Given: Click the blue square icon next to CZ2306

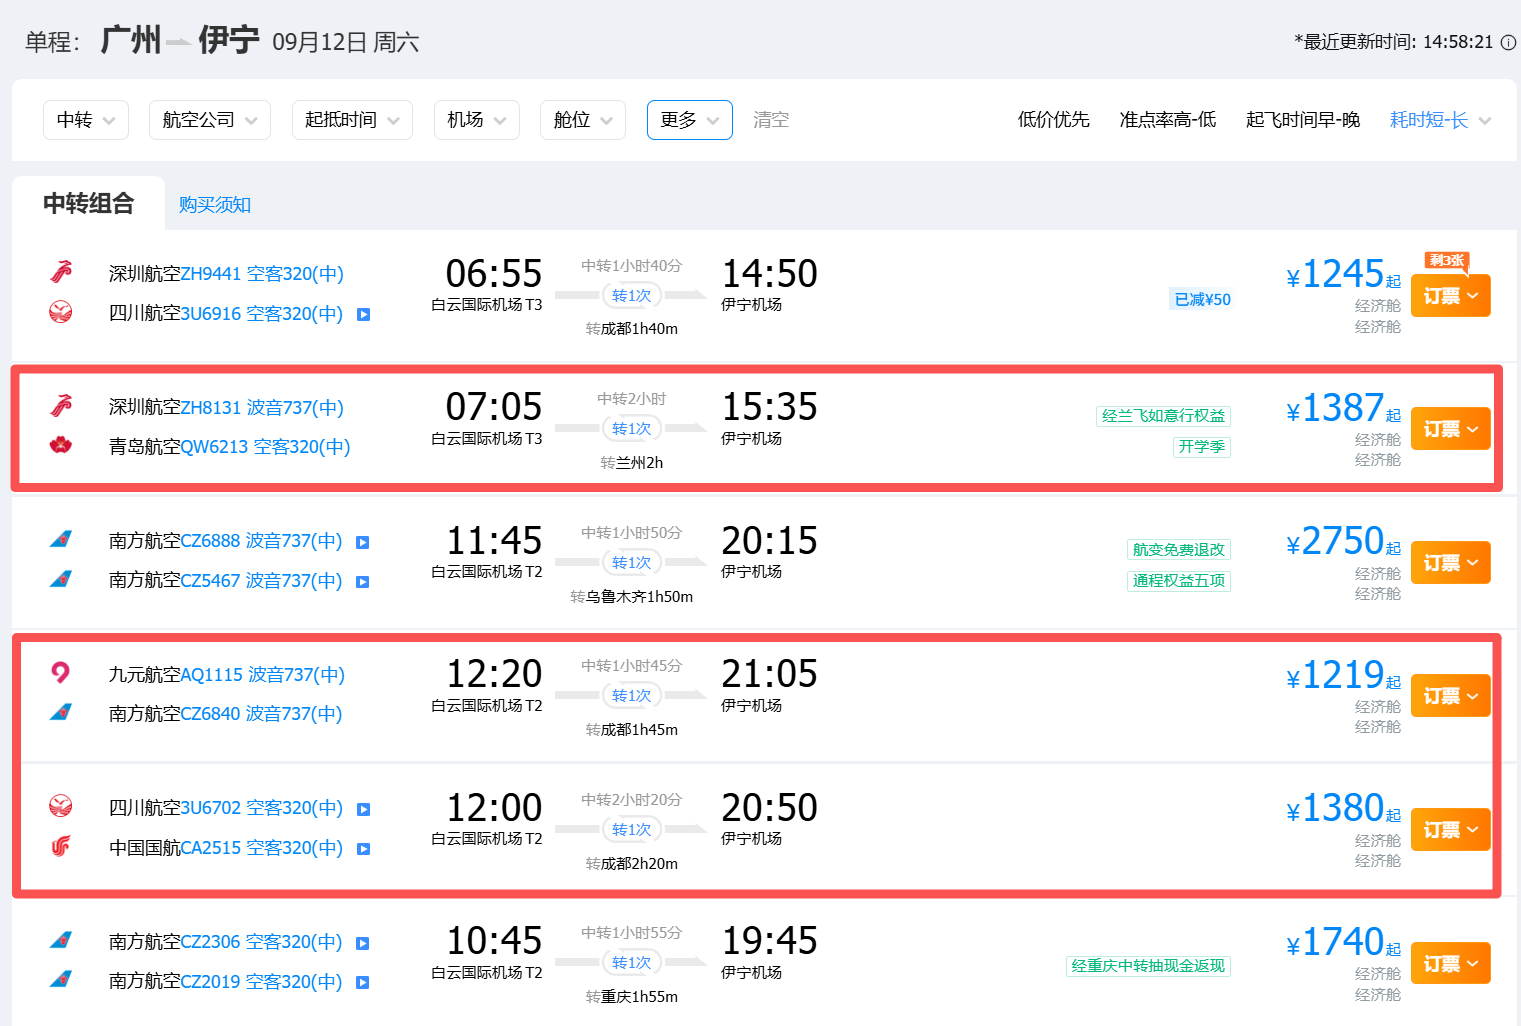Looking at the screenshot, I should click(x=363, y=943).
